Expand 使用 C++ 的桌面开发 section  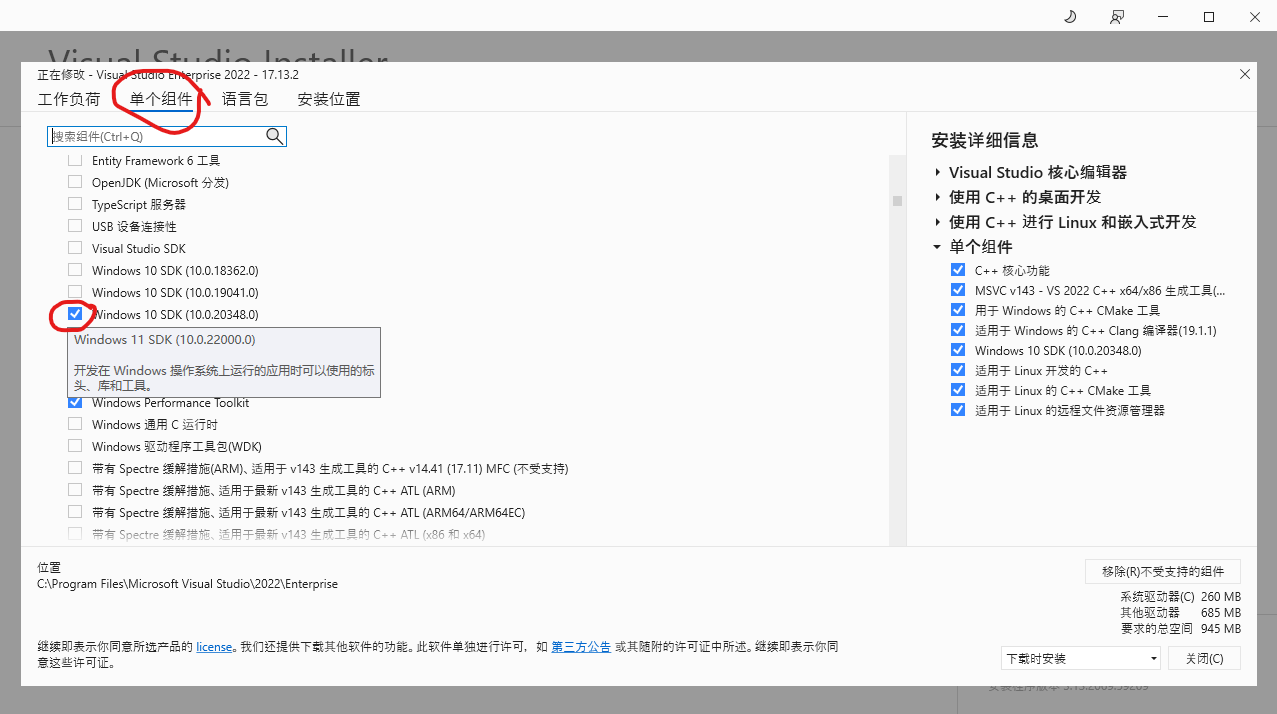pos(937,197)
